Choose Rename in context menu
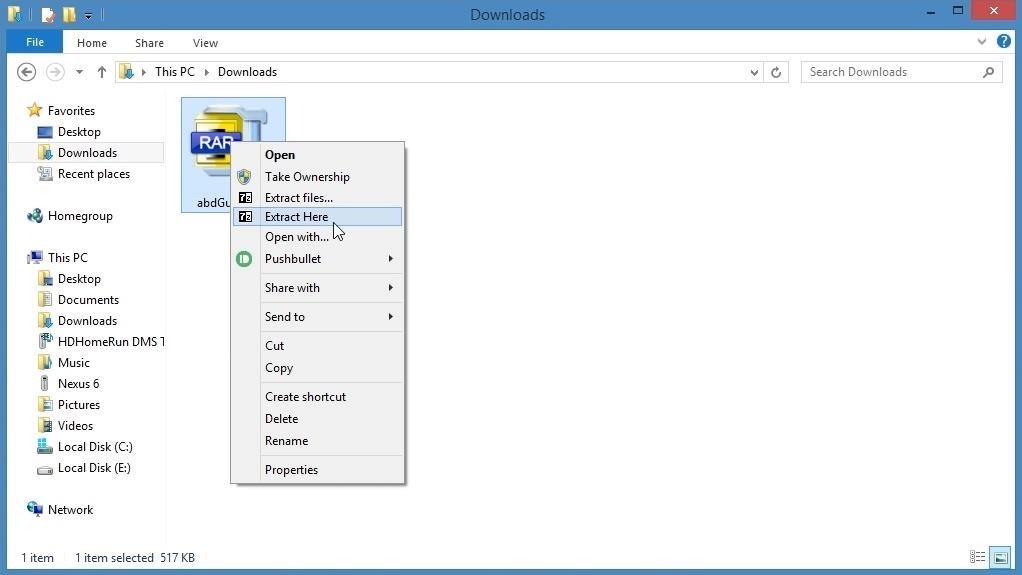Viewport: 1022px width, 575px height. click(317, 441)
